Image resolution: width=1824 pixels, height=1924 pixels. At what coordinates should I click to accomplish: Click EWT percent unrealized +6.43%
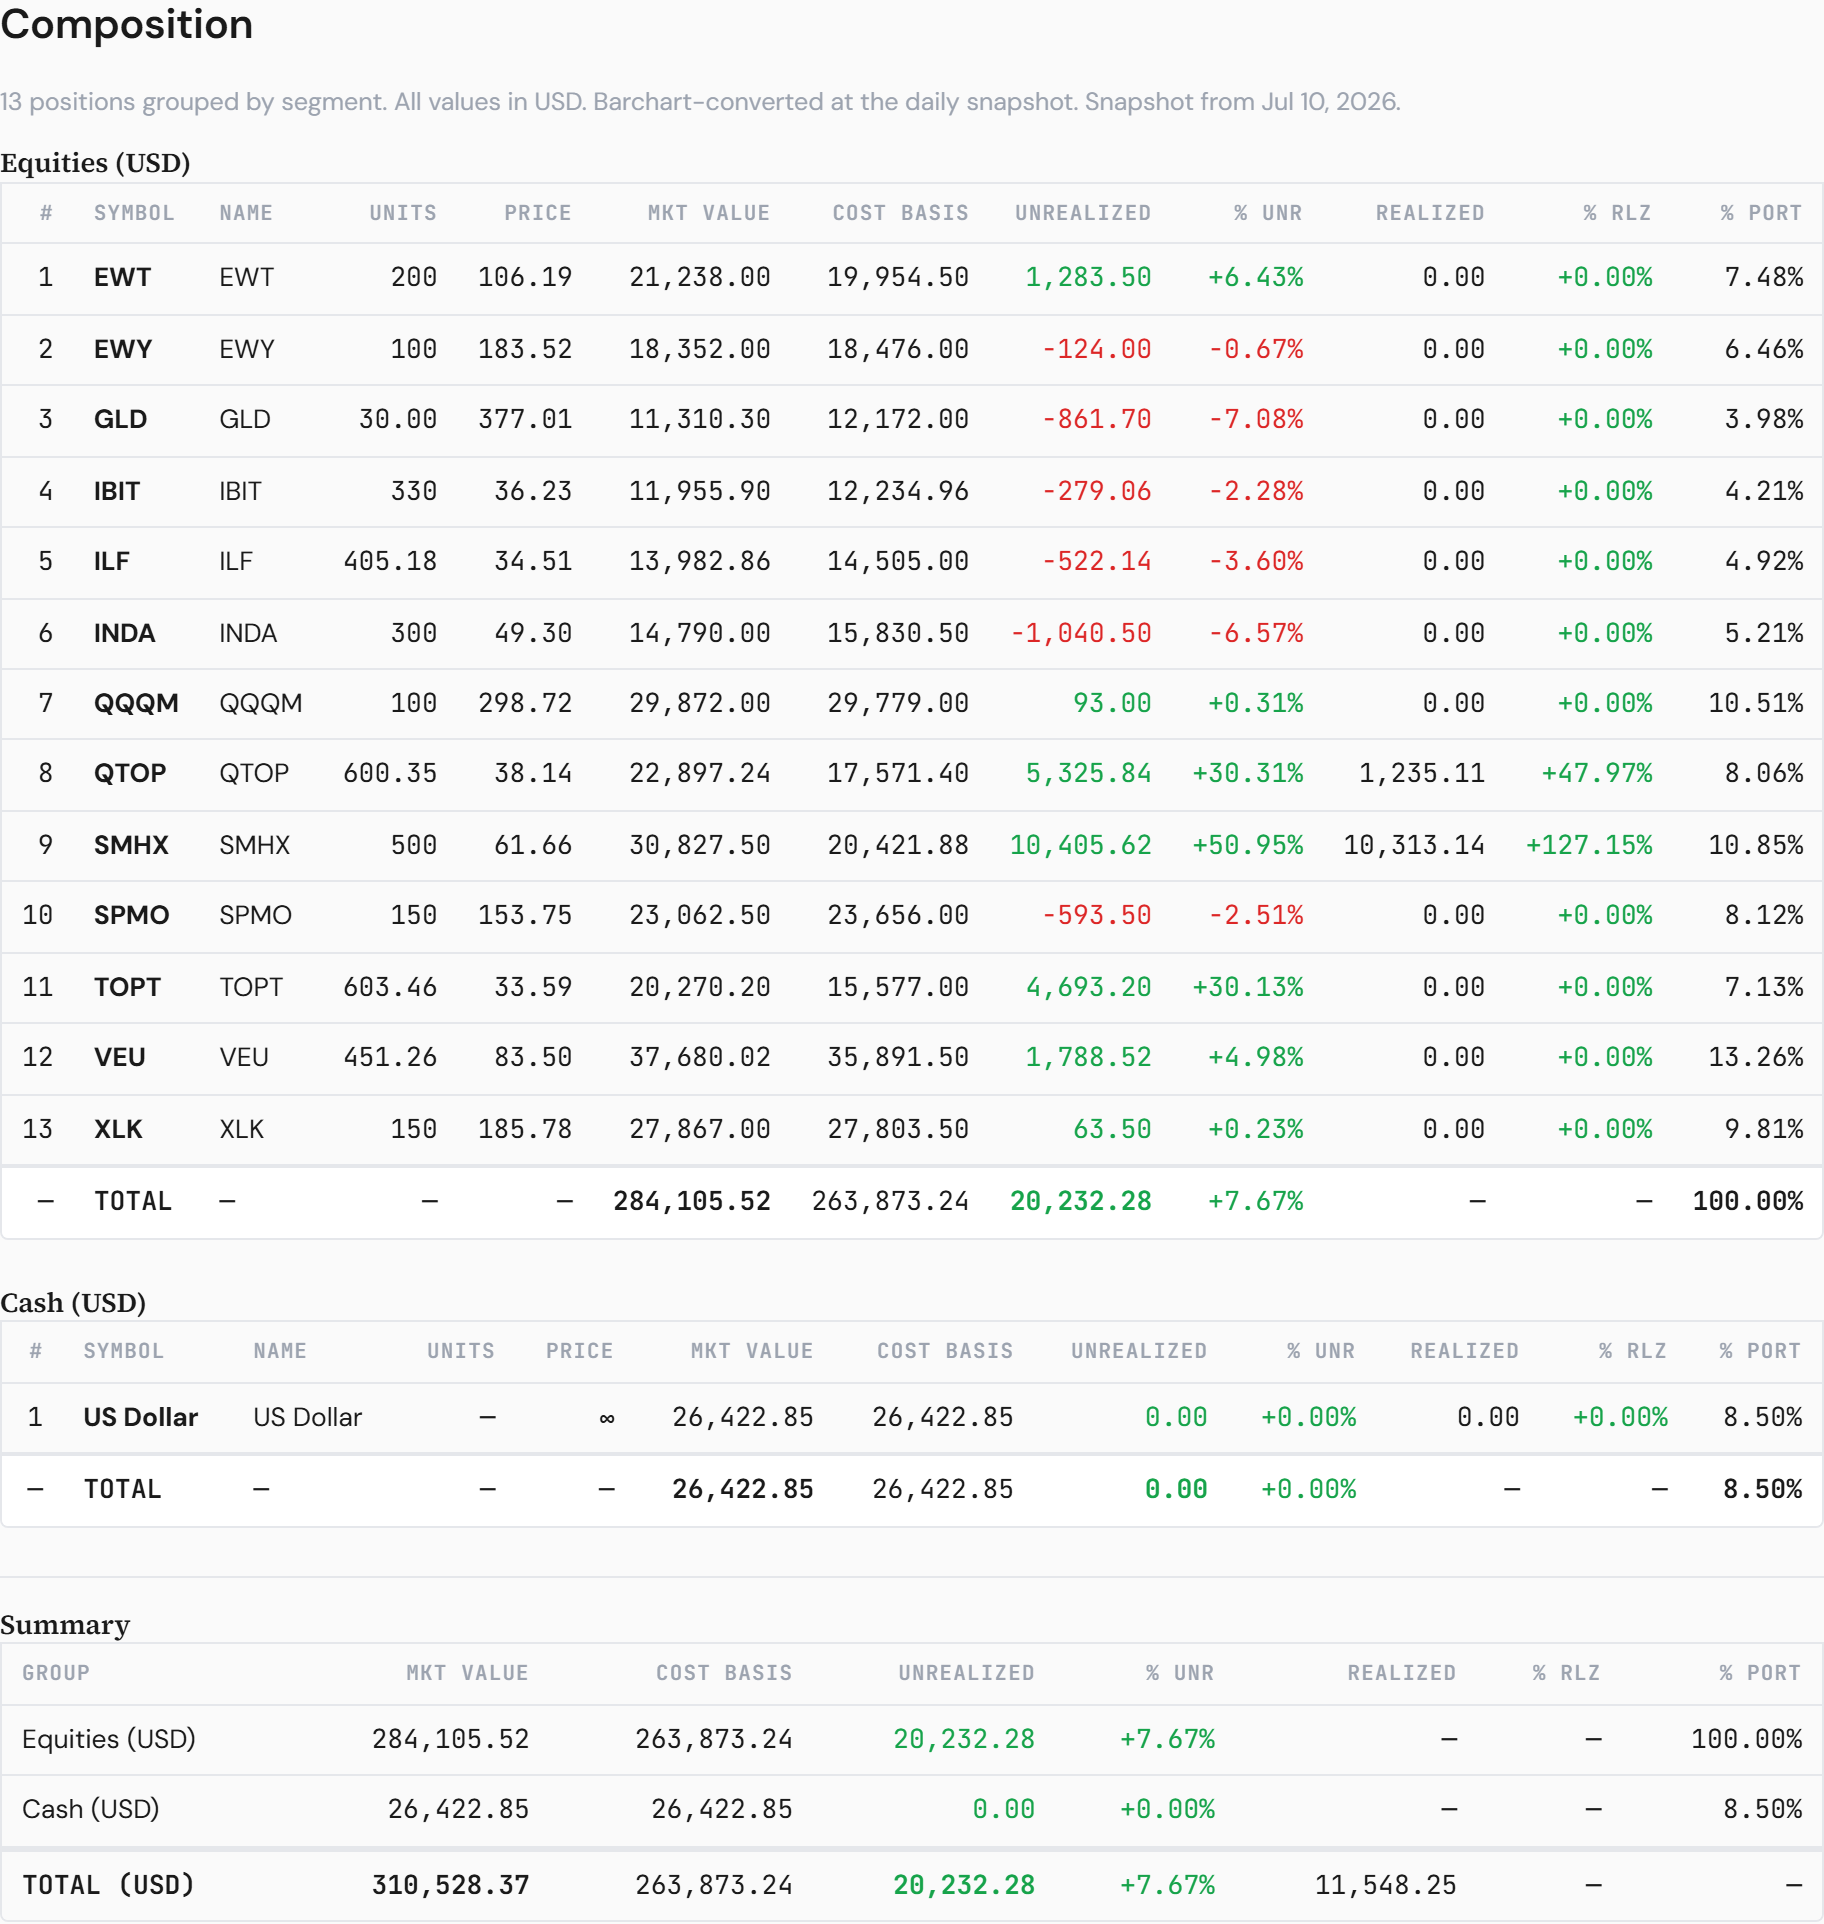pyautogui.click(x=1256, y=277)
